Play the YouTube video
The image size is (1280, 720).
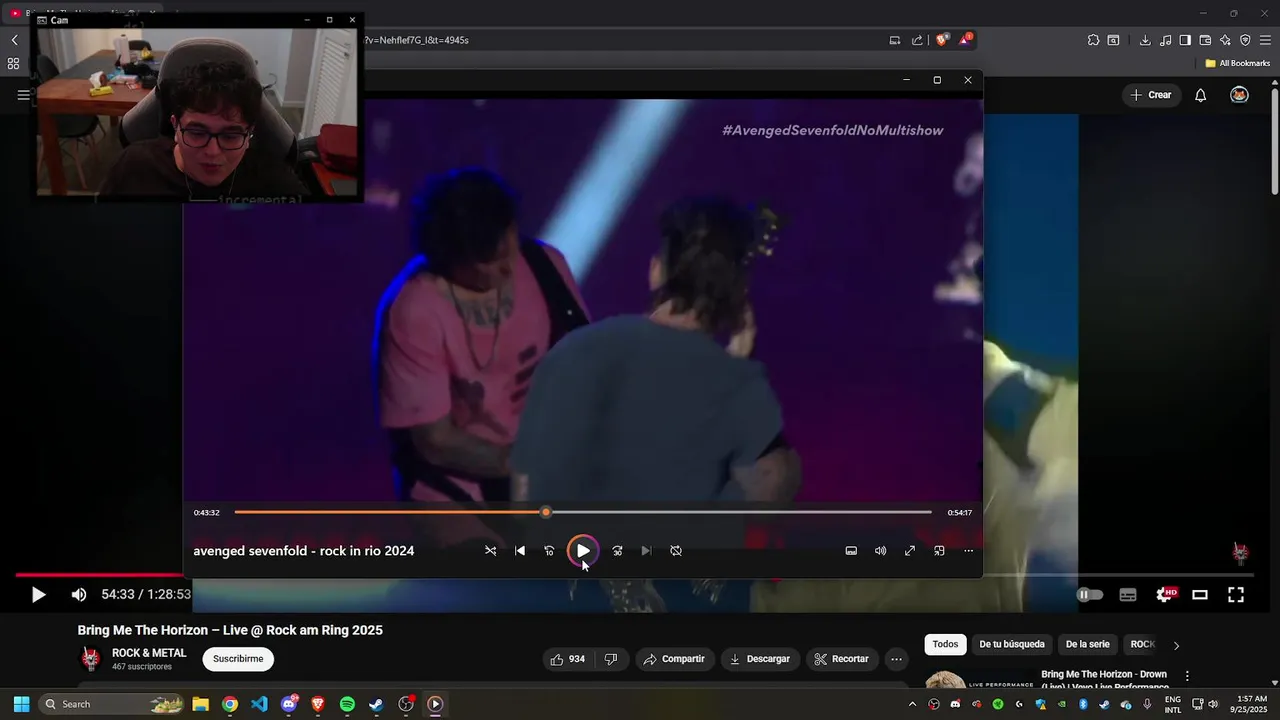pyautogui.click(x=38, y=595)
